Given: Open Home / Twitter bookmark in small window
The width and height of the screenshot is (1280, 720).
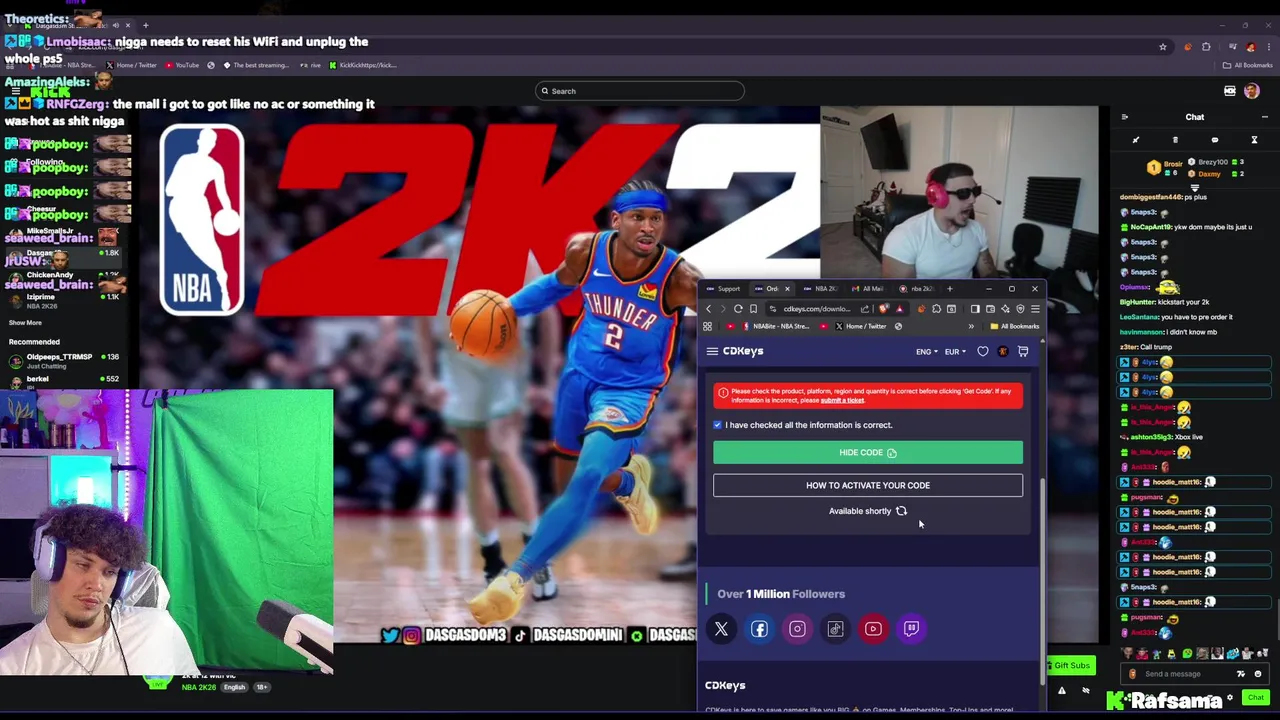Looking at the screenshot, I should click(x=861, y=326).
